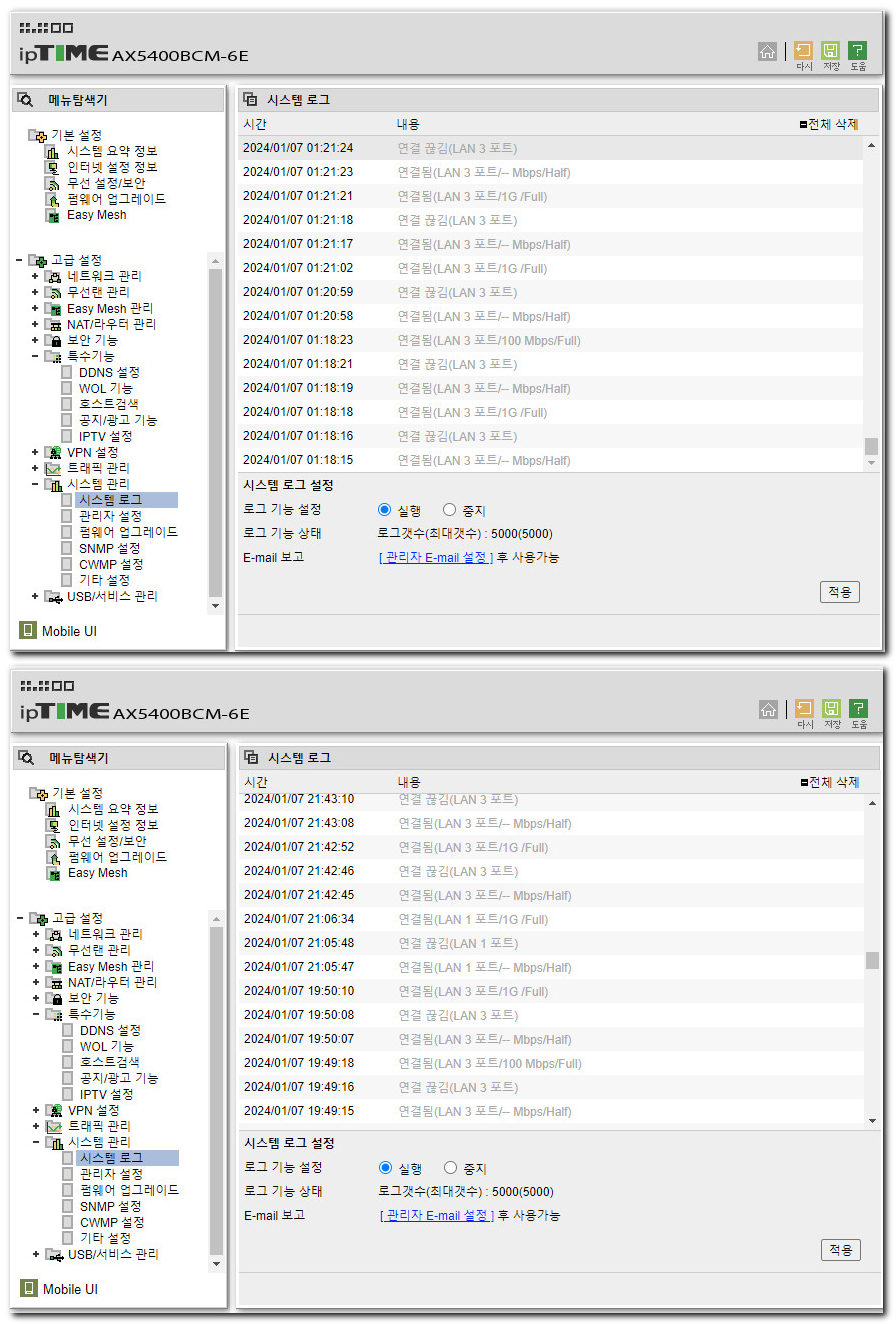Click 전체 삭제 in upper window
The width and height of the screenshot is (896, 1324).
829,124
